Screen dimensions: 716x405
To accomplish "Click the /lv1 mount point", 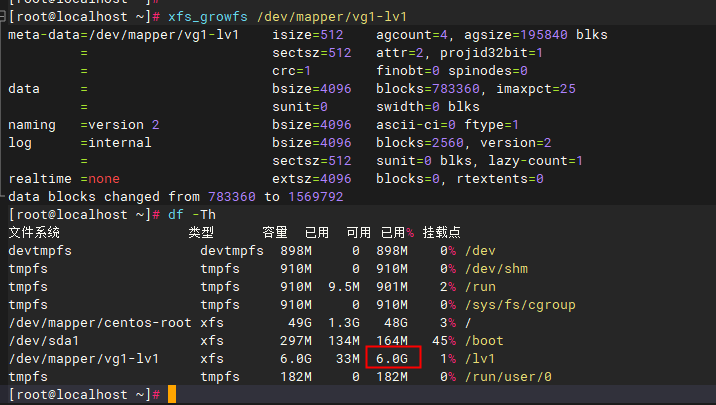I will pos(480,359).
